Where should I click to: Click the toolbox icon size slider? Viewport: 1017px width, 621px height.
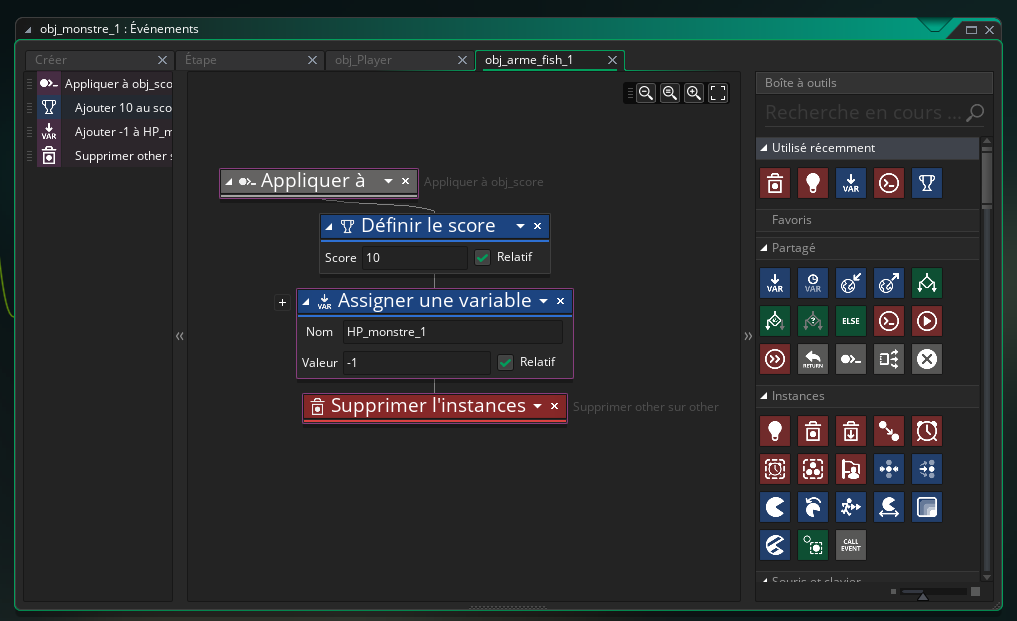click(923, 593)
